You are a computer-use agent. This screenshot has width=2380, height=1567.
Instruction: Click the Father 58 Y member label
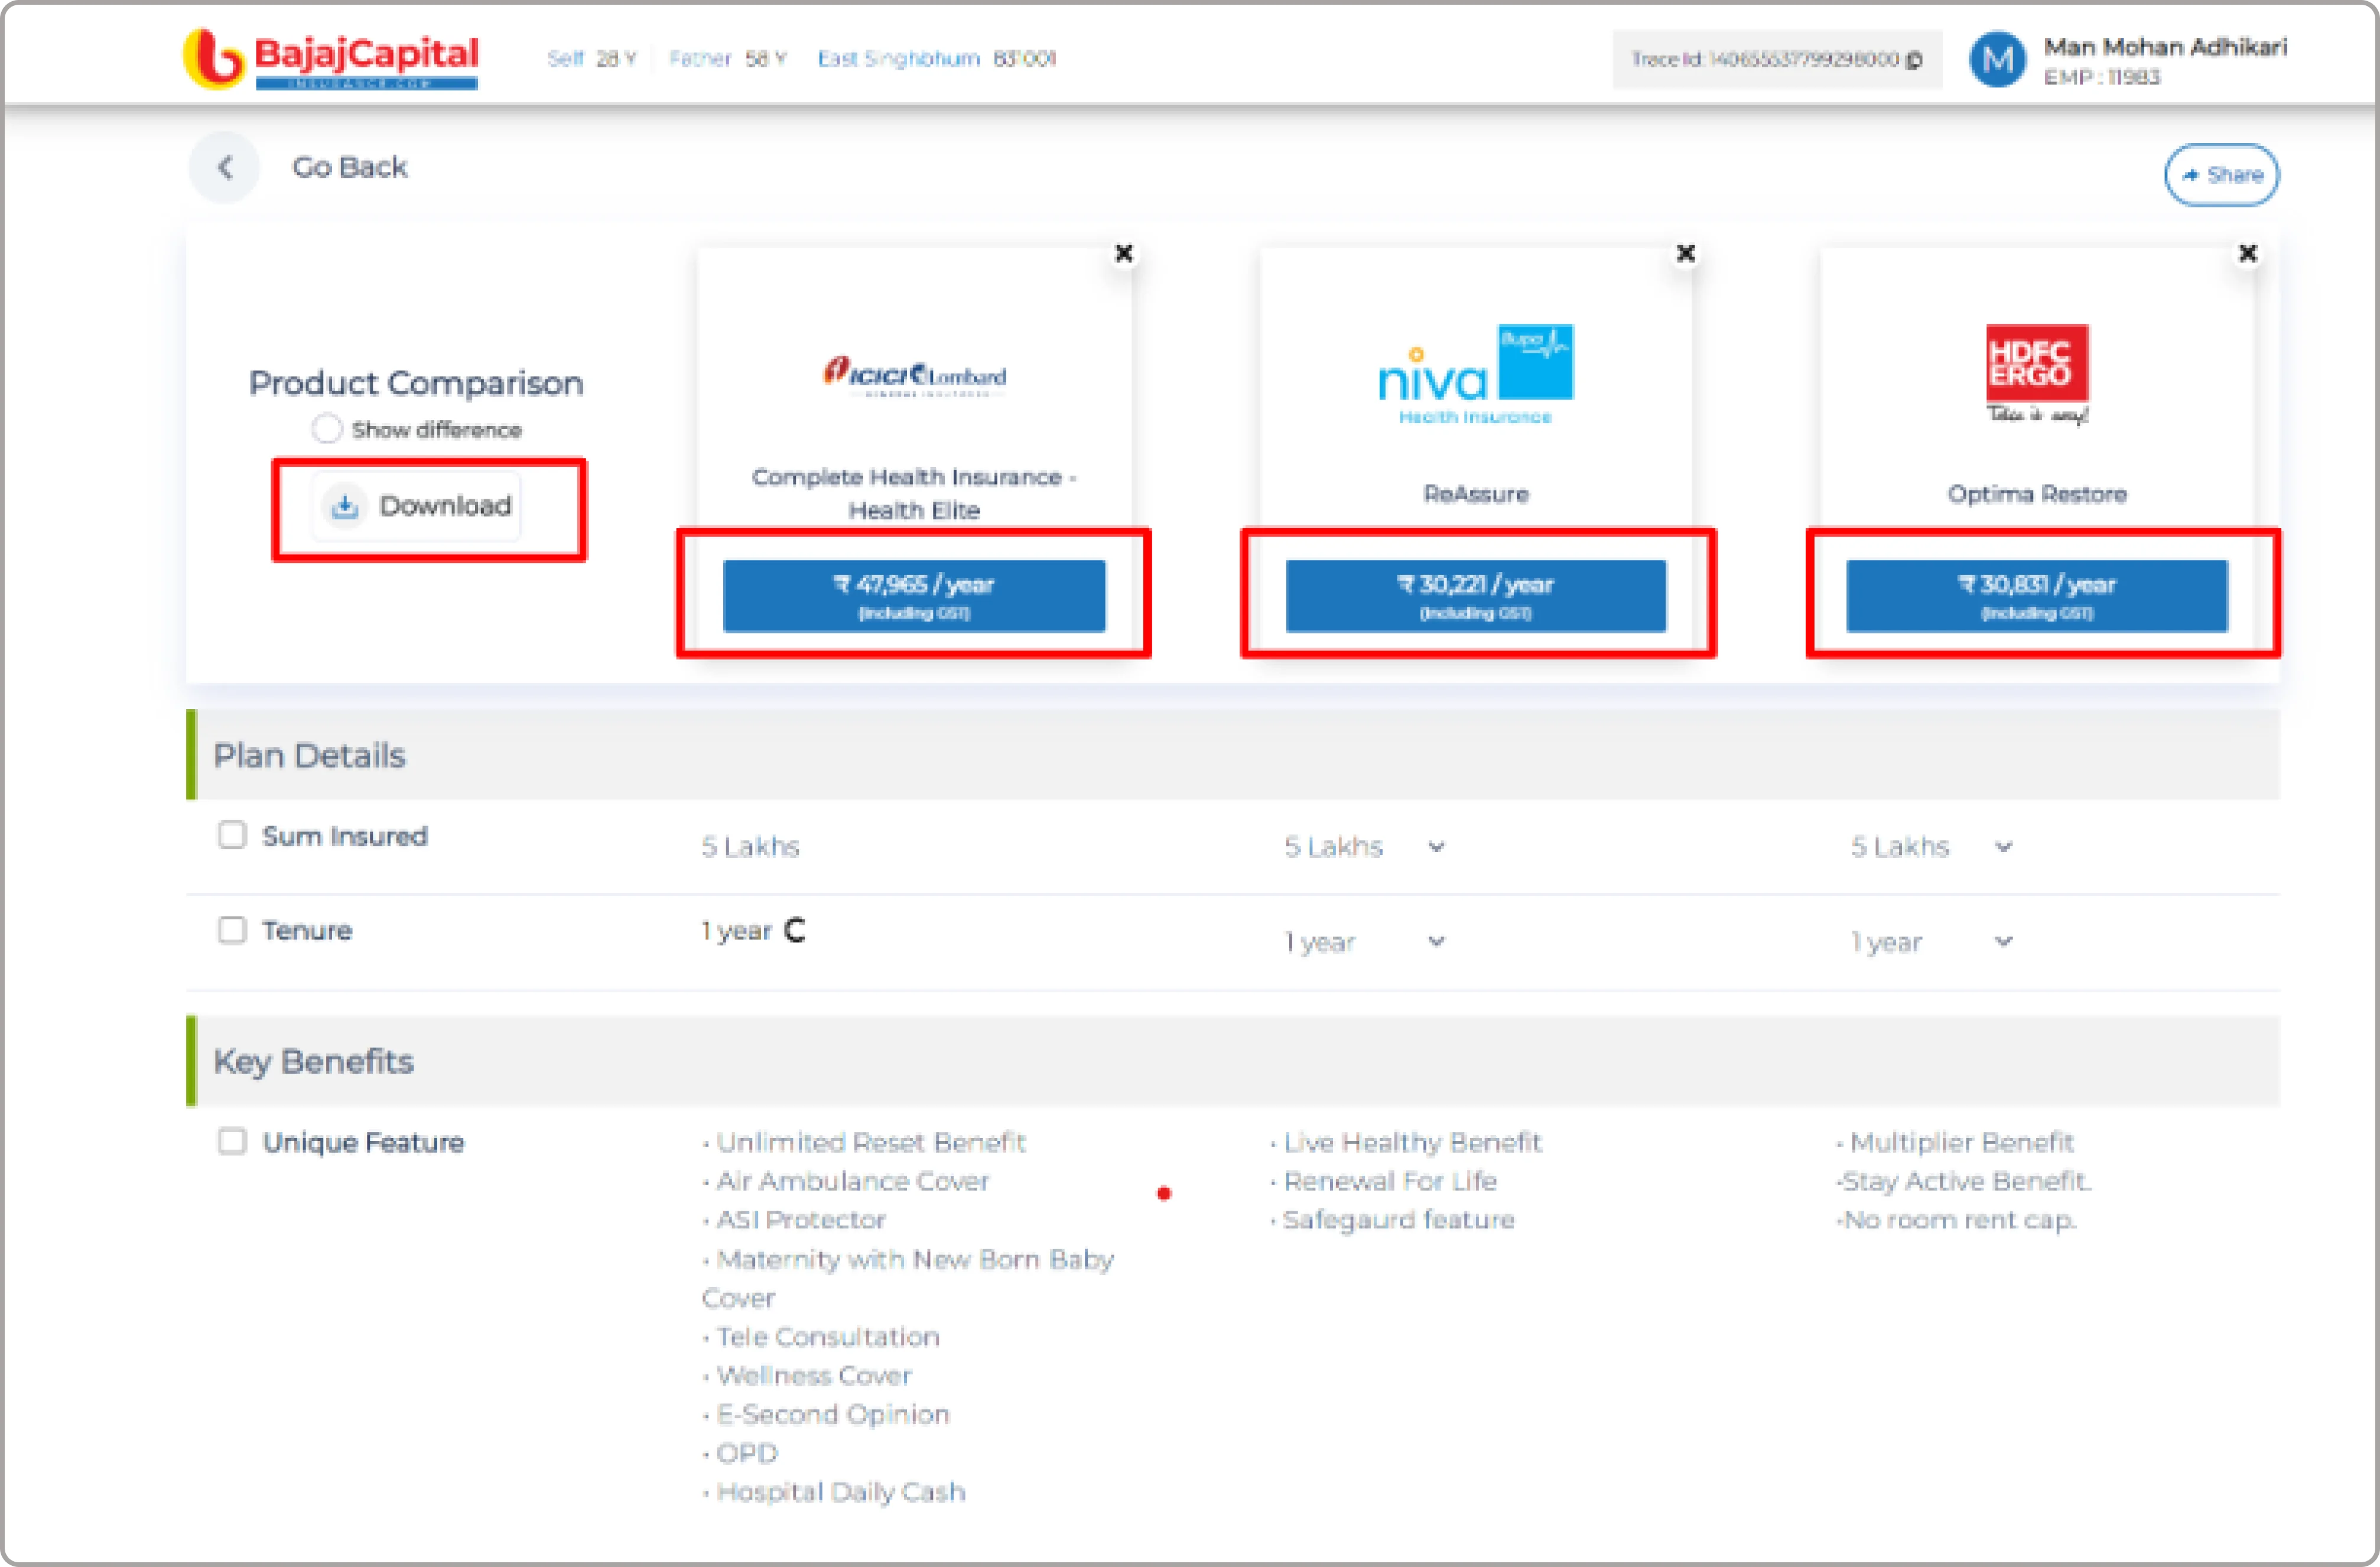(728, 59)
